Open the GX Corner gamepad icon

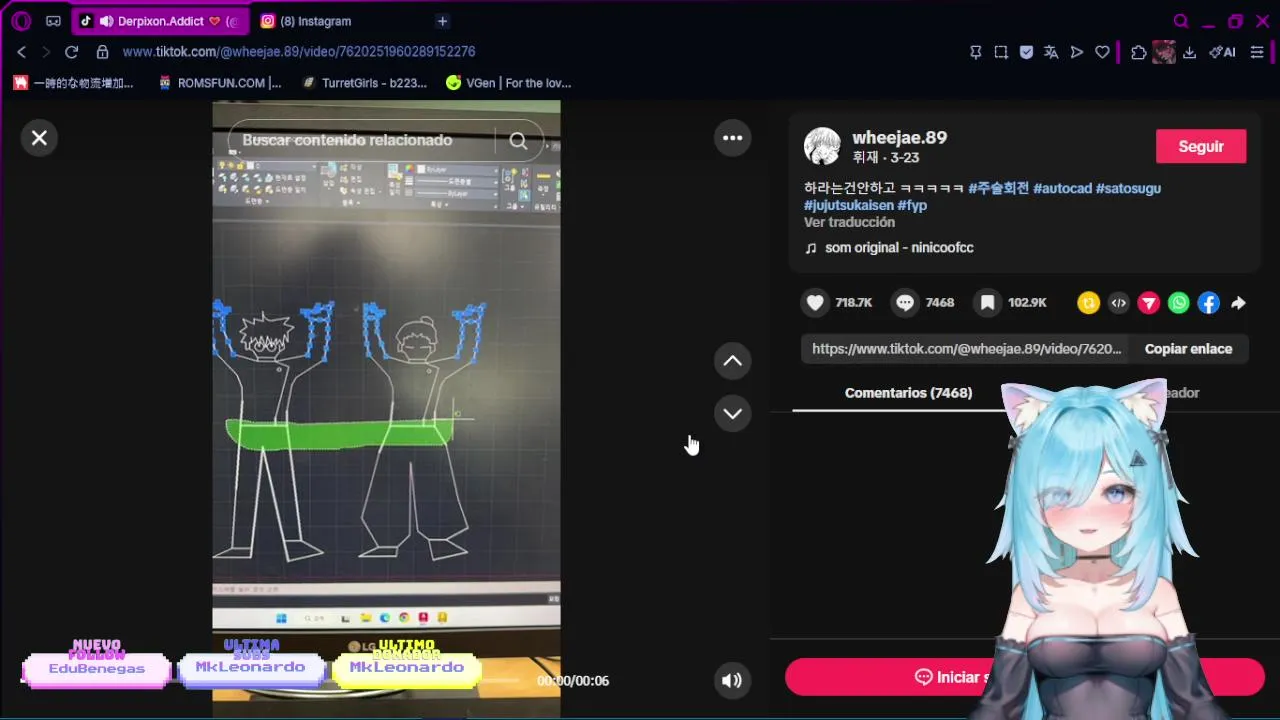pos(53,21)
